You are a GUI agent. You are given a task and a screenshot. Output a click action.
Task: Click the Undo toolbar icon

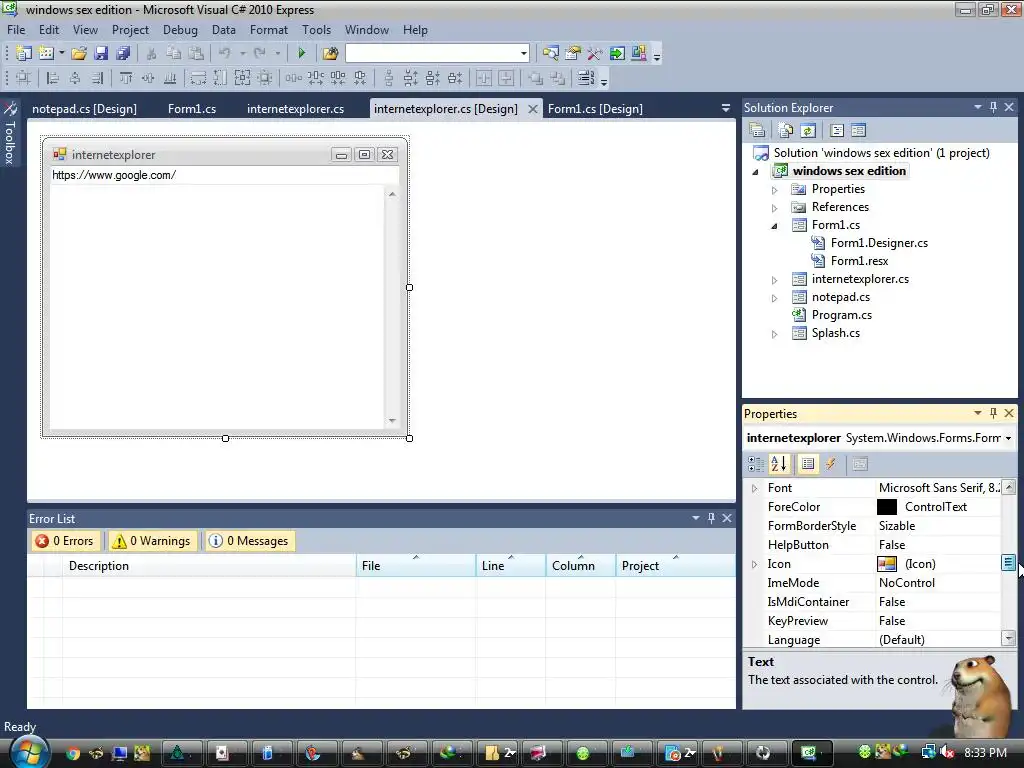(225, 54)
